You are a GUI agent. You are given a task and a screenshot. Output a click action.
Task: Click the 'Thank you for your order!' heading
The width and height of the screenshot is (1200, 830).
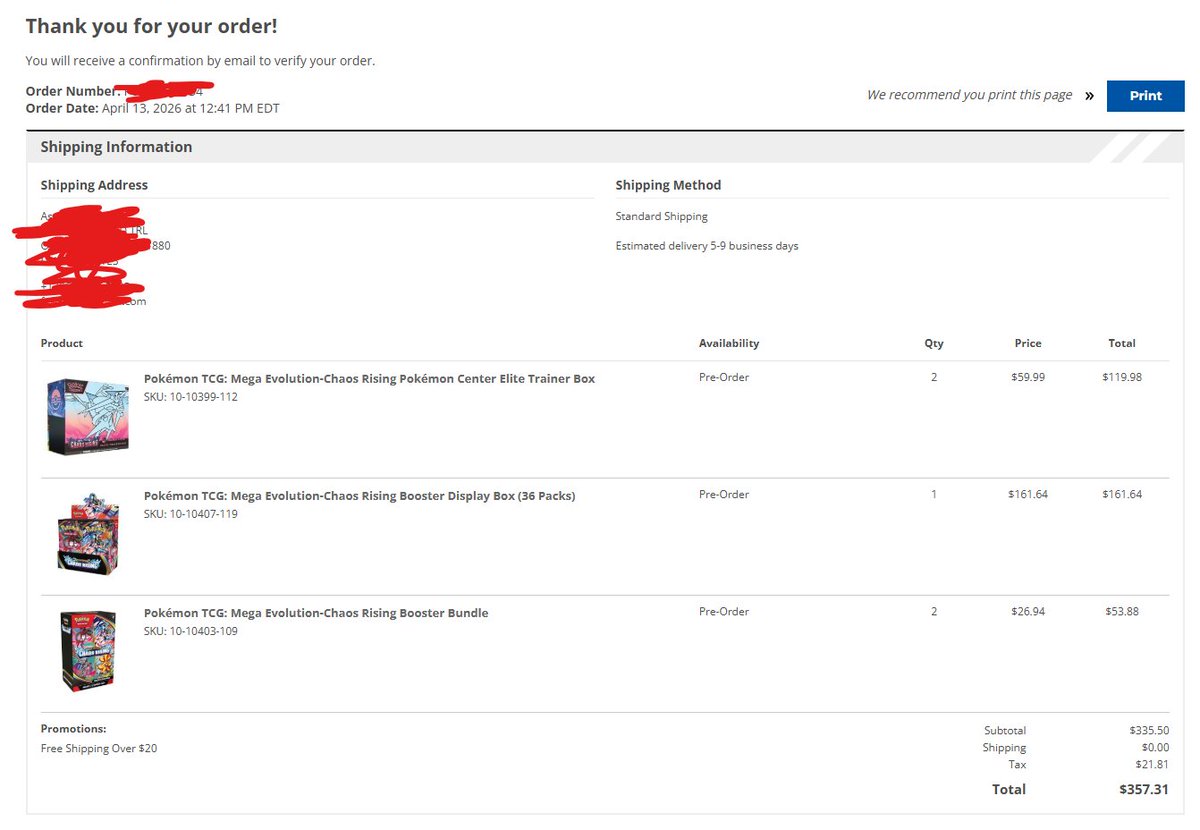151,27
